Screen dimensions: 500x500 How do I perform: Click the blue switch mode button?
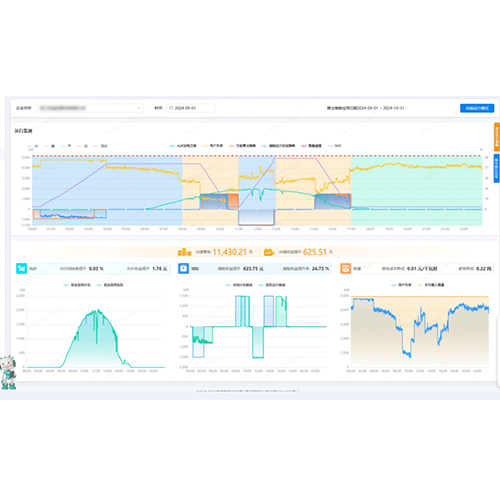click(x=477, y=108)
